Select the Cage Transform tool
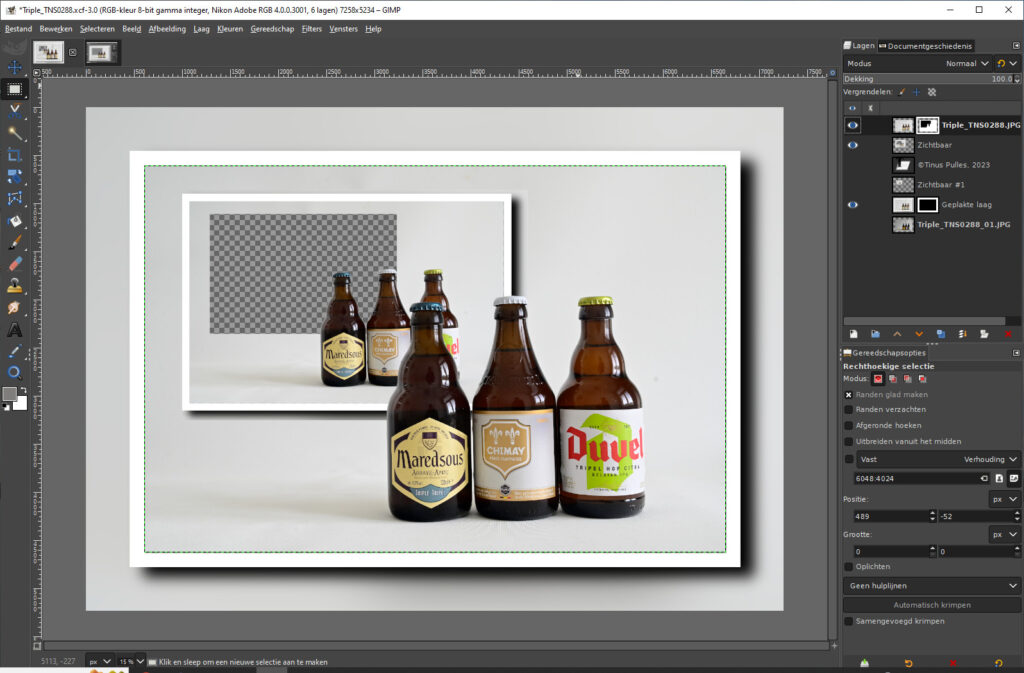This screenshot has height=673, width=1024. [14, 198]
